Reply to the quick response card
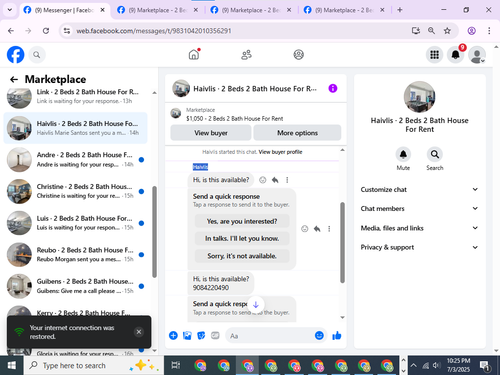500x375 pixels. point(317,229)
